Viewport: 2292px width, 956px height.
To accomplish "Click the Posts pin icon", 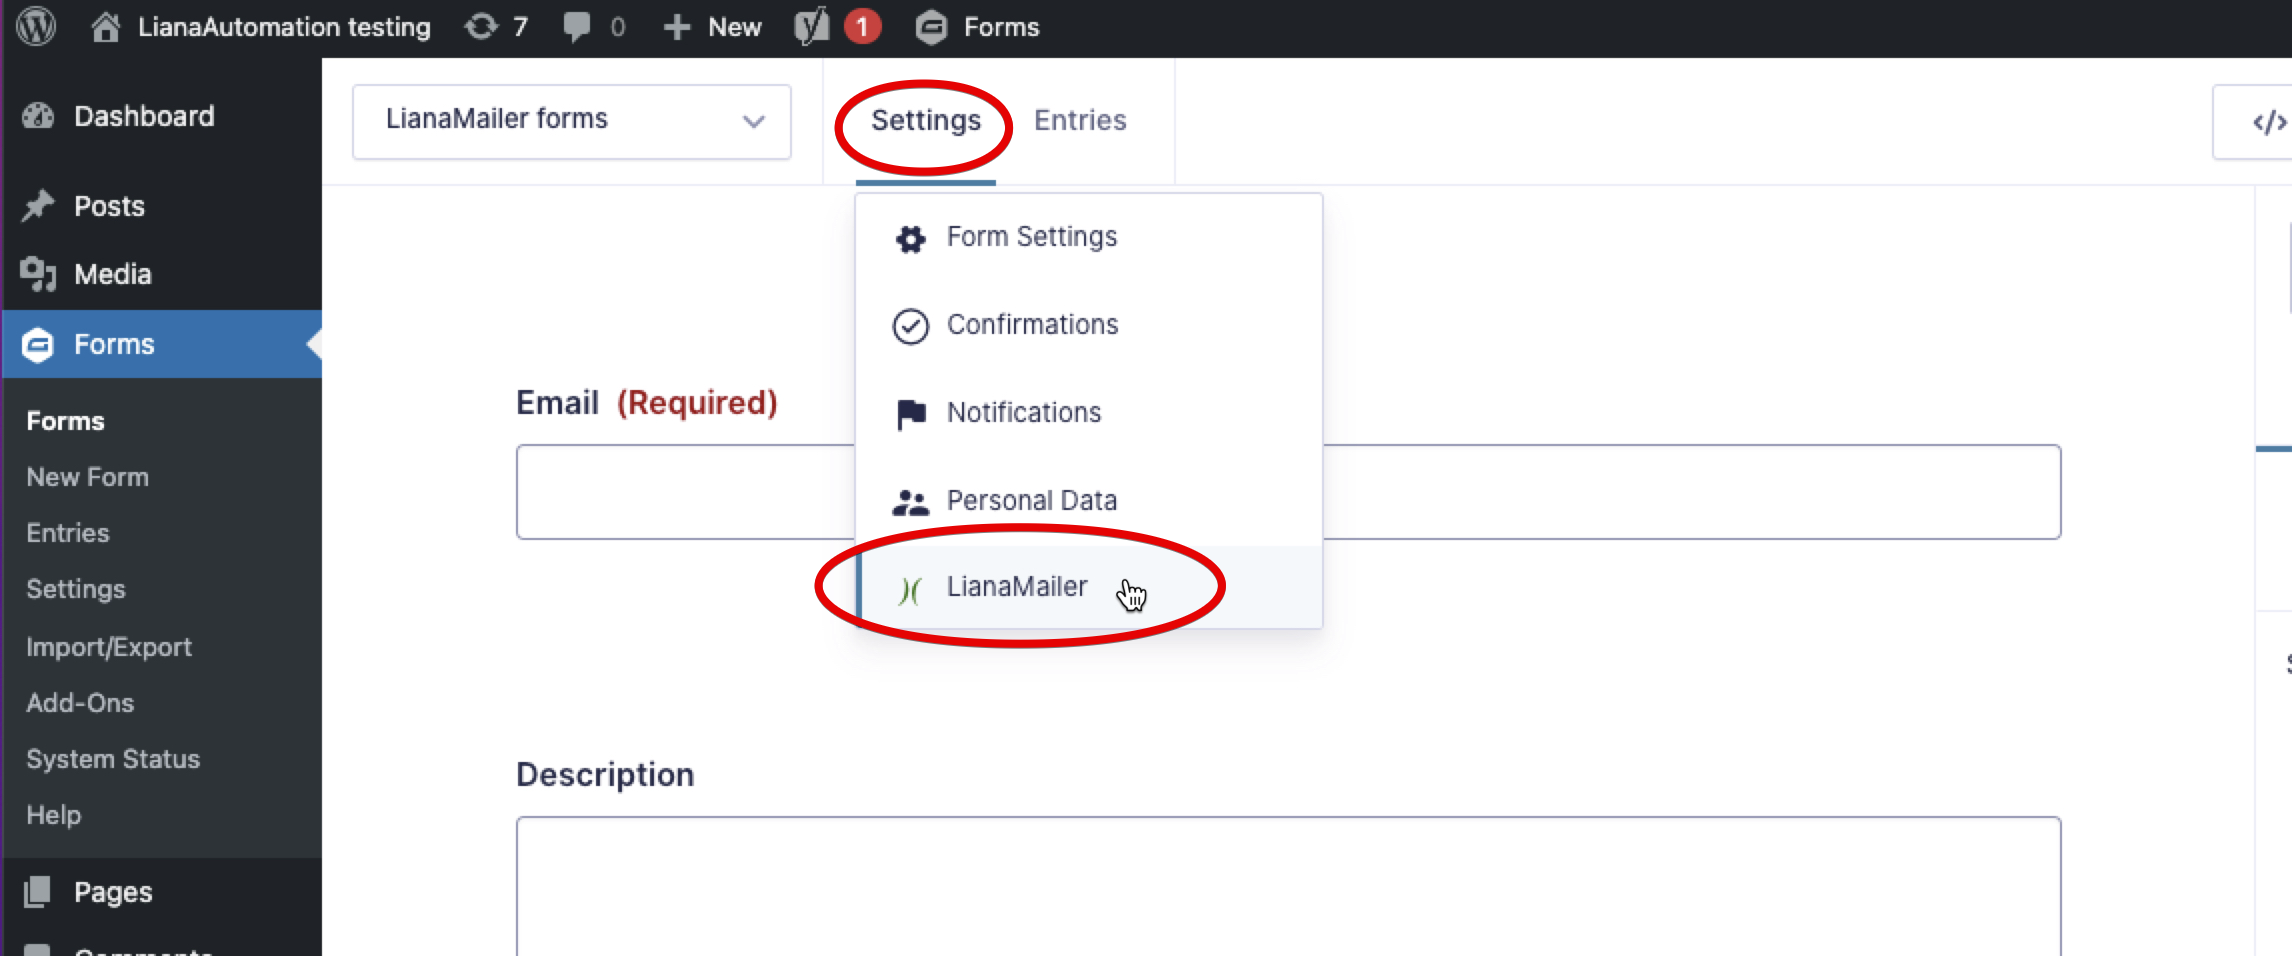I will point(38,205).
